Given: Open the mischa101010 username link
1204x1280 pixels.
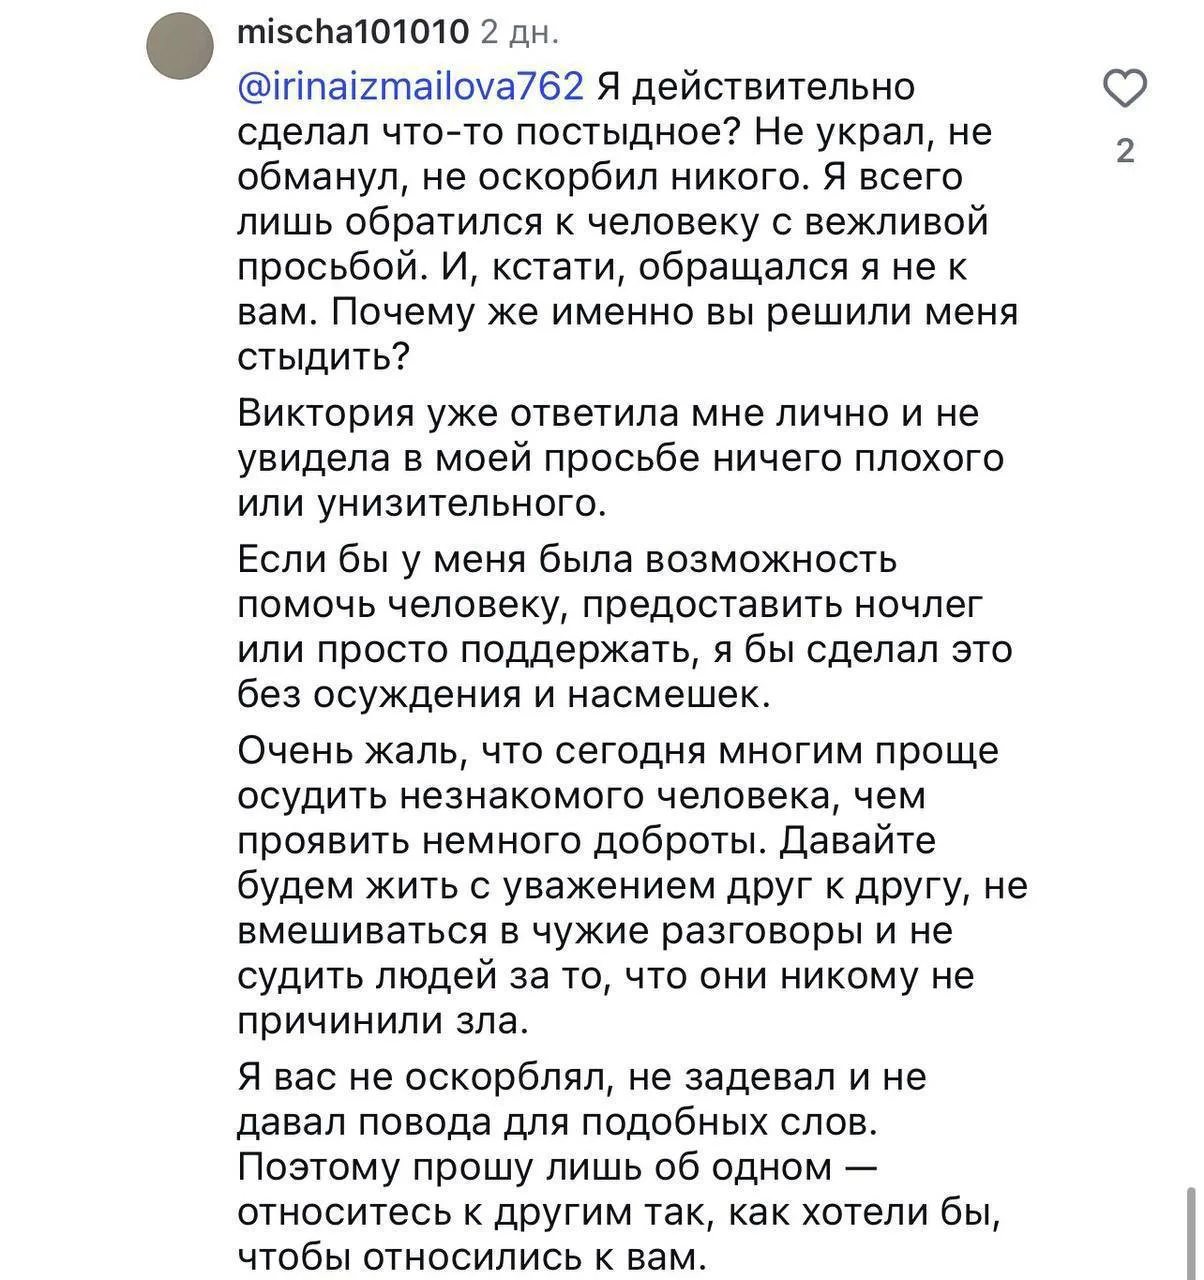Looking at the screenshot, I should tap(354, 32).
